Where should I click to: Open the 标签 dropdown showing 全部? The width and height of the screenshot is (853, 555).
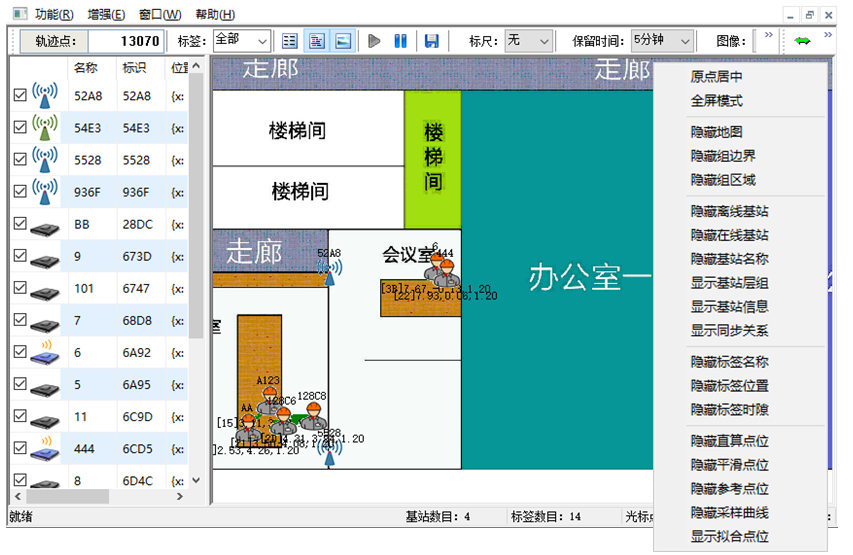(x=242, y=41)
